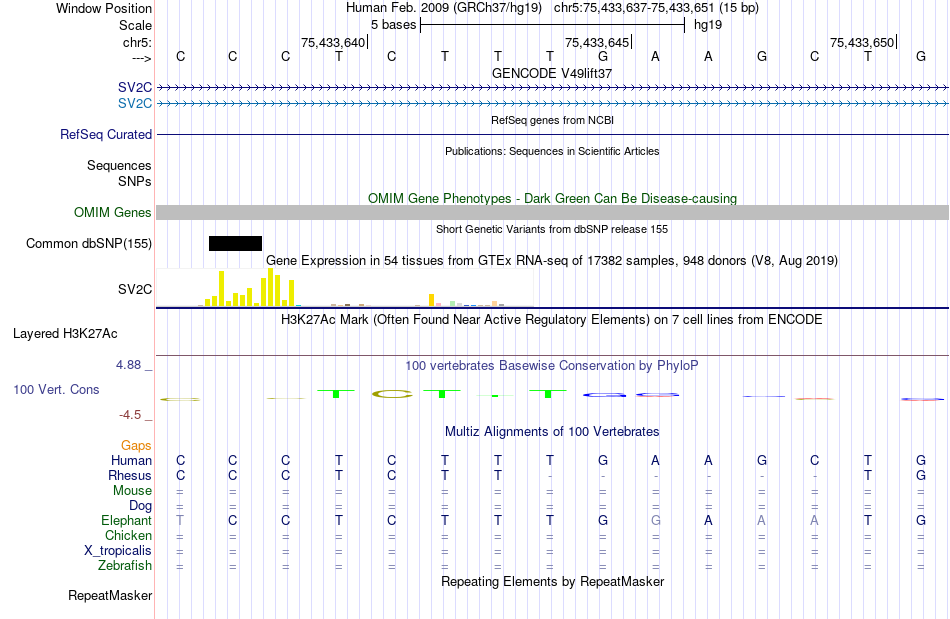Click the Chicken species label
The height and width of the screenshot is (619, 950).
[x=128, y=535]
